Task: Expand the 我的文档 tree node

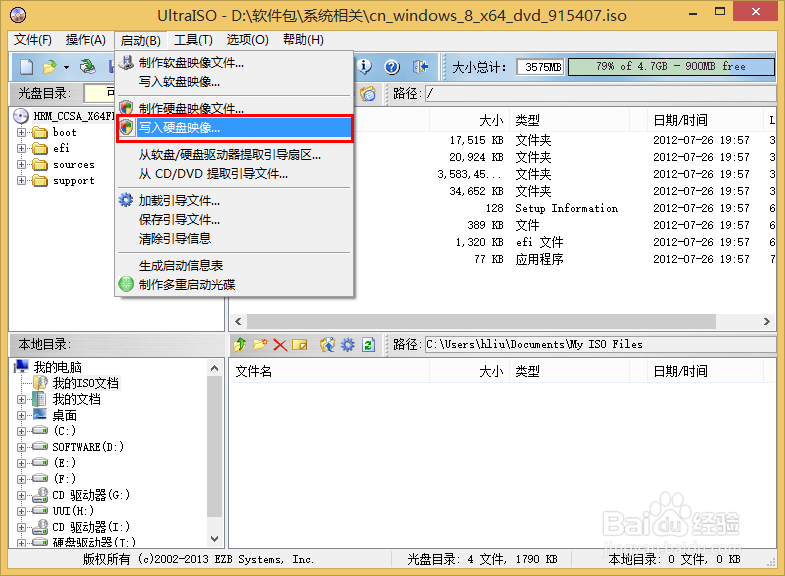Action: click(x=21, y=399)
